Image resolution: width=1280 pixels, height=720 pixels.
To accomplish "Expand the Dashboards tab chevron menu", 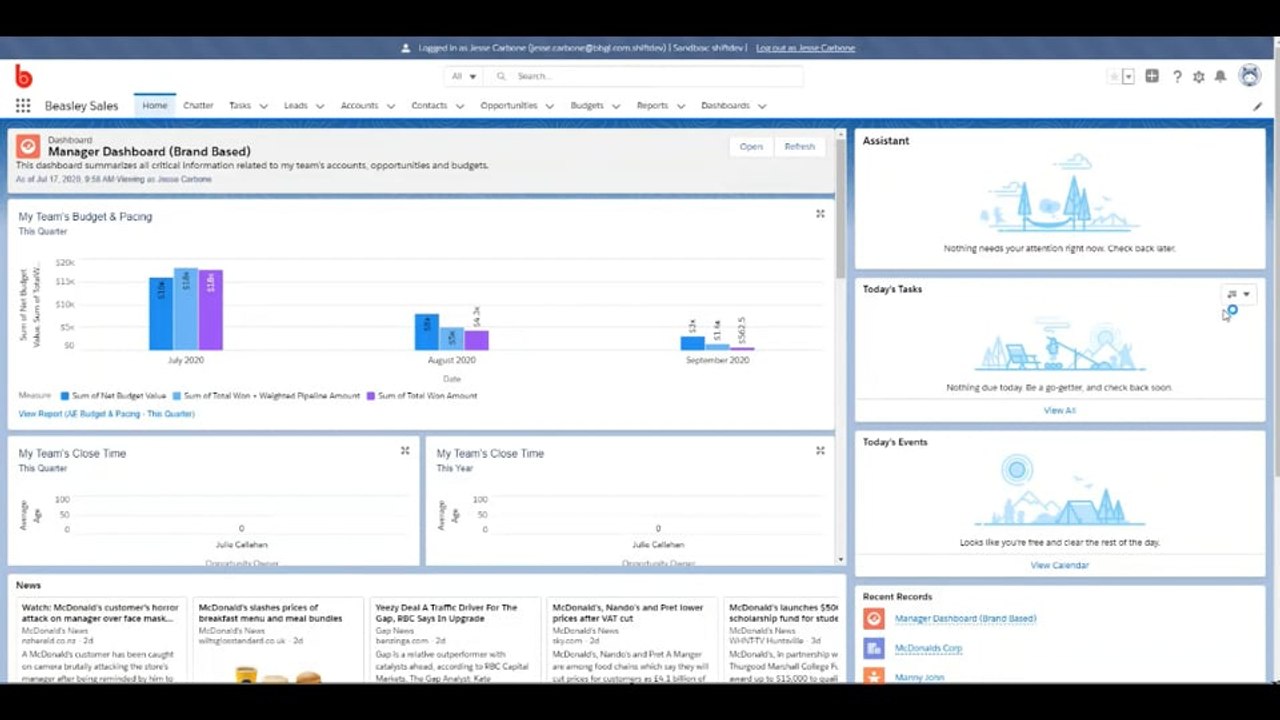I will (761, 106).
